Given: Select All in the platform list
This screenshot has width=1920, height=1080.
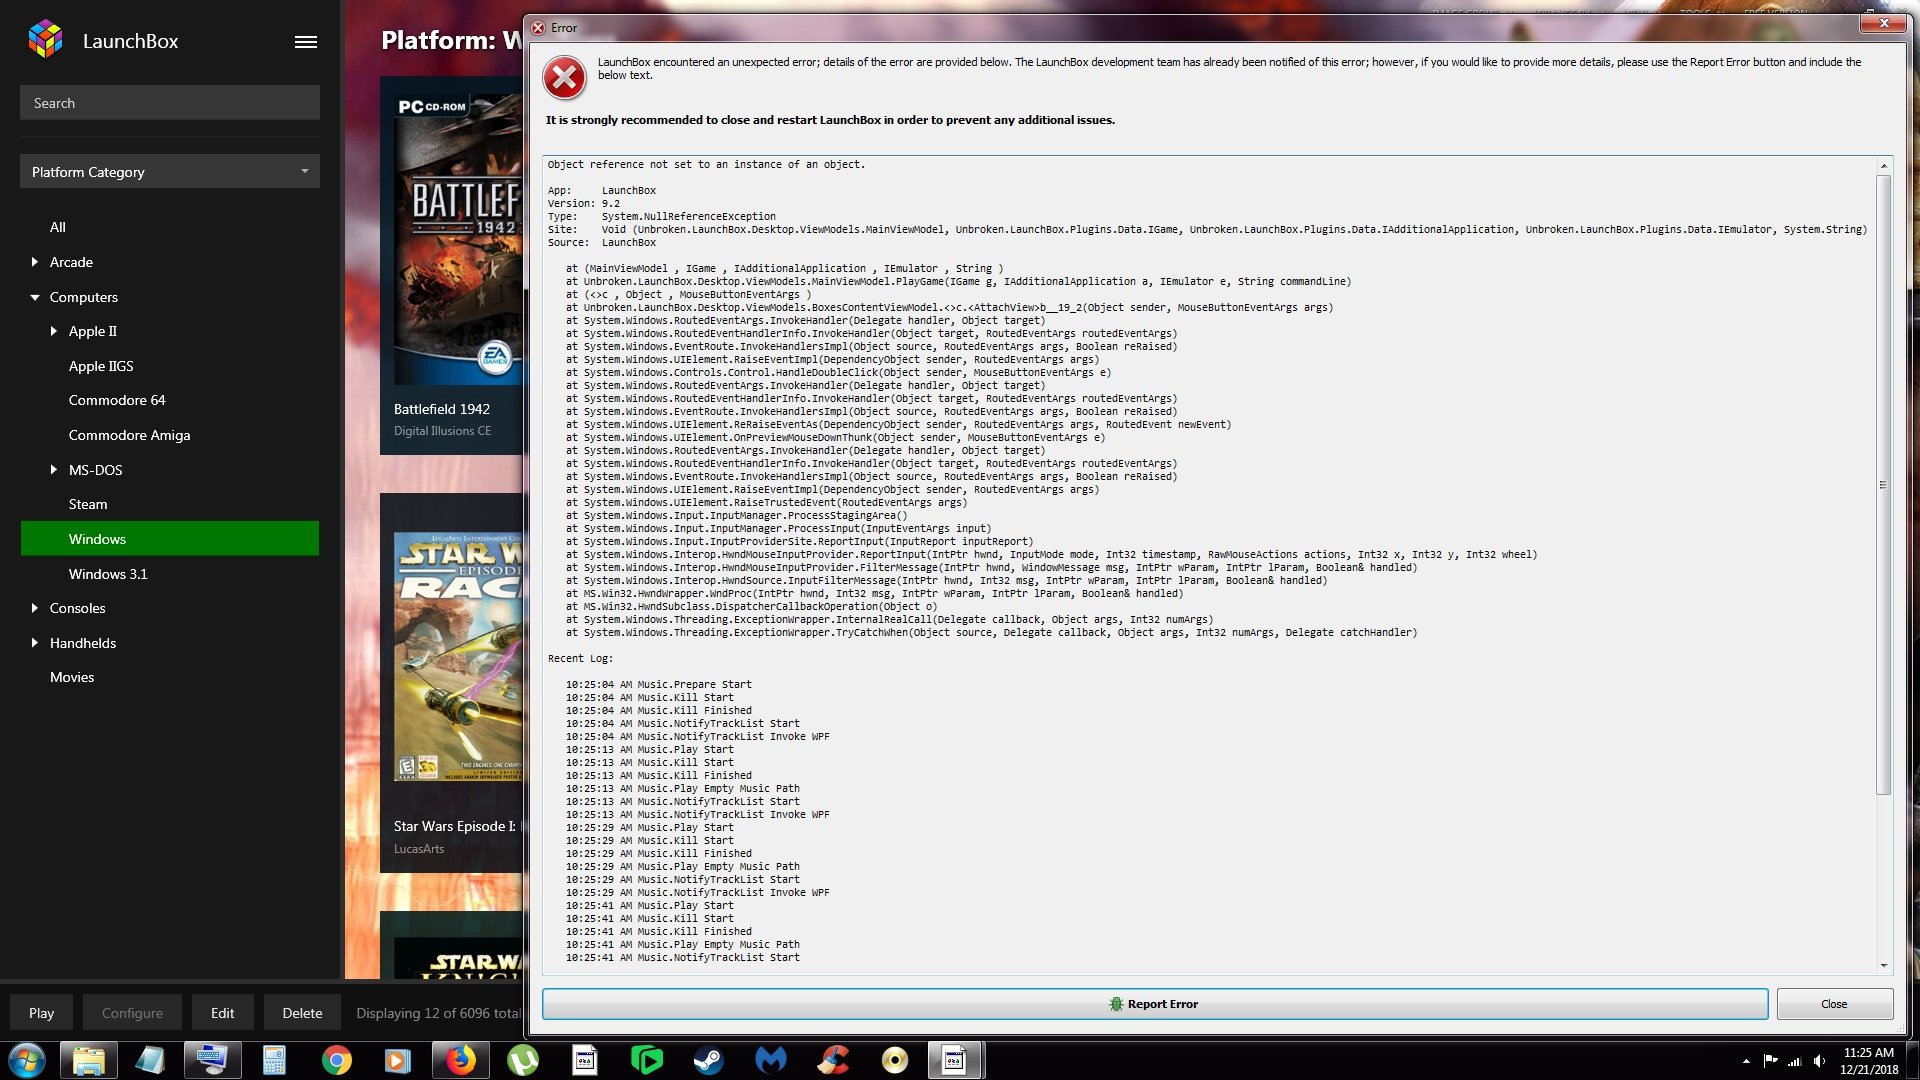Looking at the screenshot, I should [58, 227].
